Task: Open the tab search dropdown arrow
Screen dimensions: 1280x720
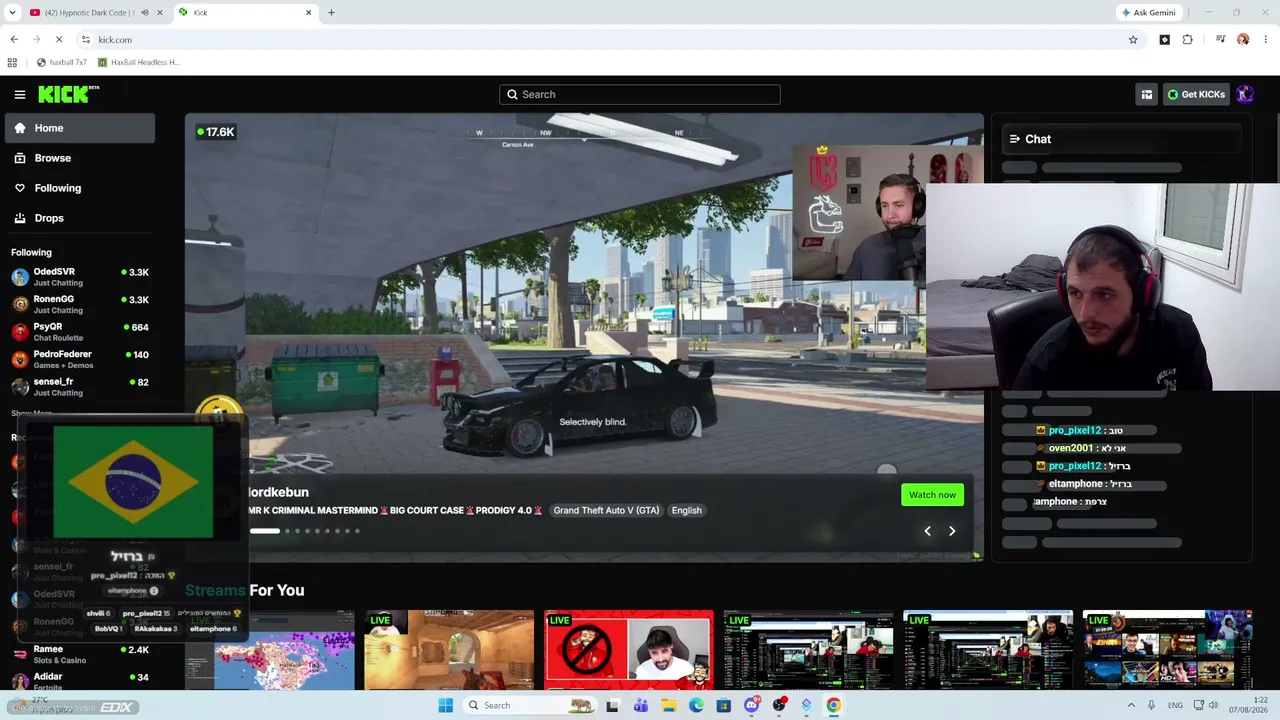Action: point(12,13)
